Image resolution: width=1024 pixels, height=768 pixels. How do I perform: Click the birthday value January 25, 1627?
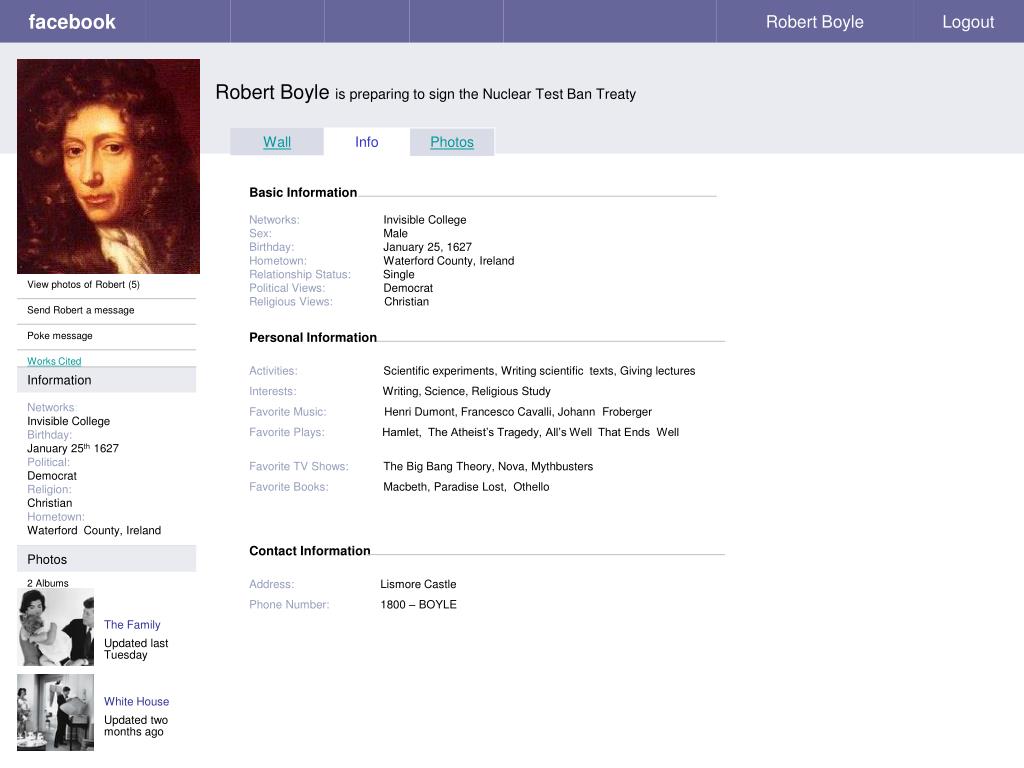[x=427, y=247]
